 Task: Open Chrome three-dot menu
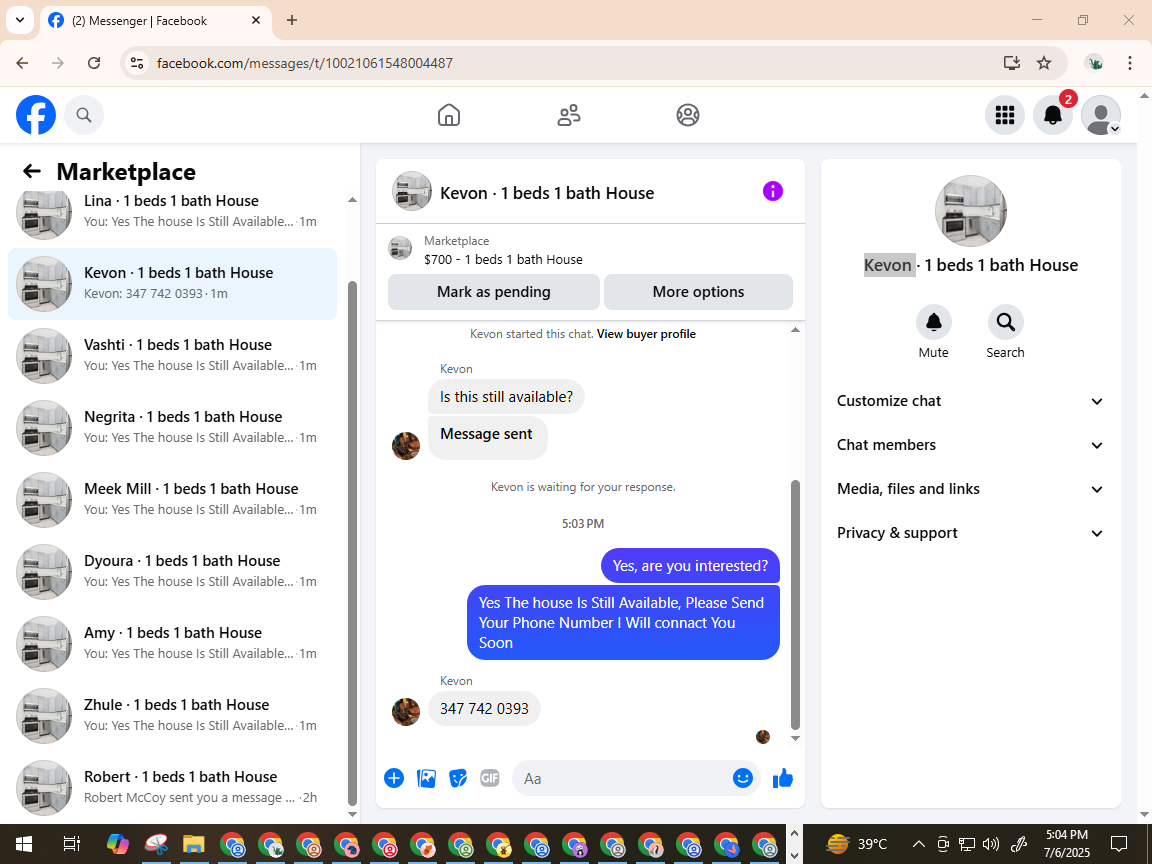click(1130, 63)
